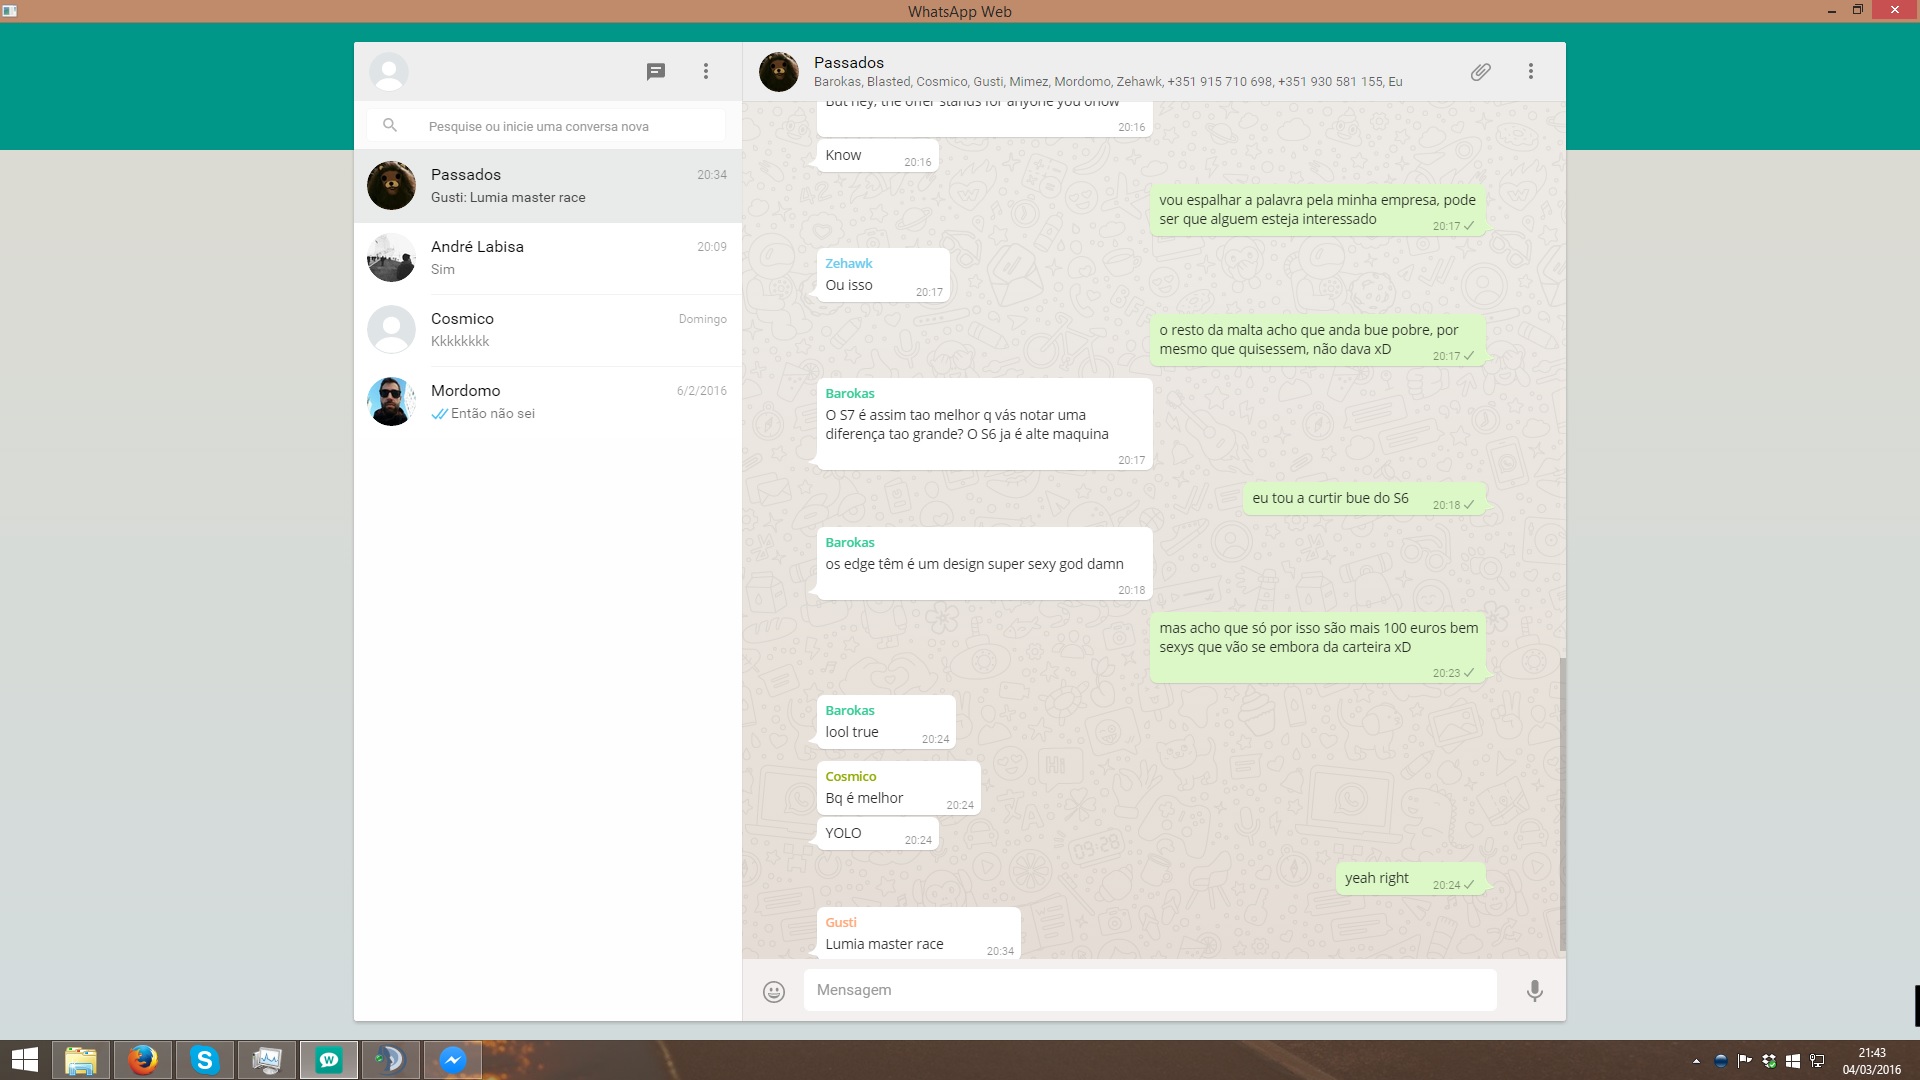Click the 'Então não sei' preview under Mordomo
1920x1080 pixels.
pos(493,414)
